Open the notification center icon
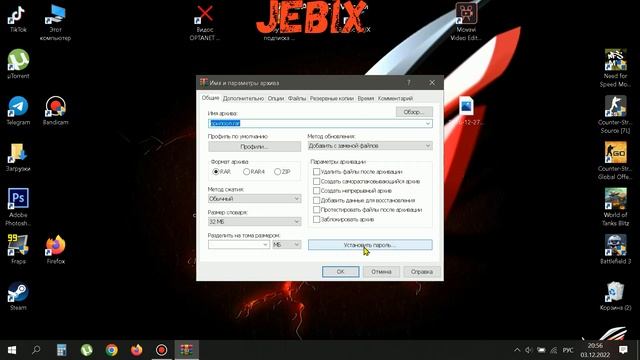 [623, 350]
